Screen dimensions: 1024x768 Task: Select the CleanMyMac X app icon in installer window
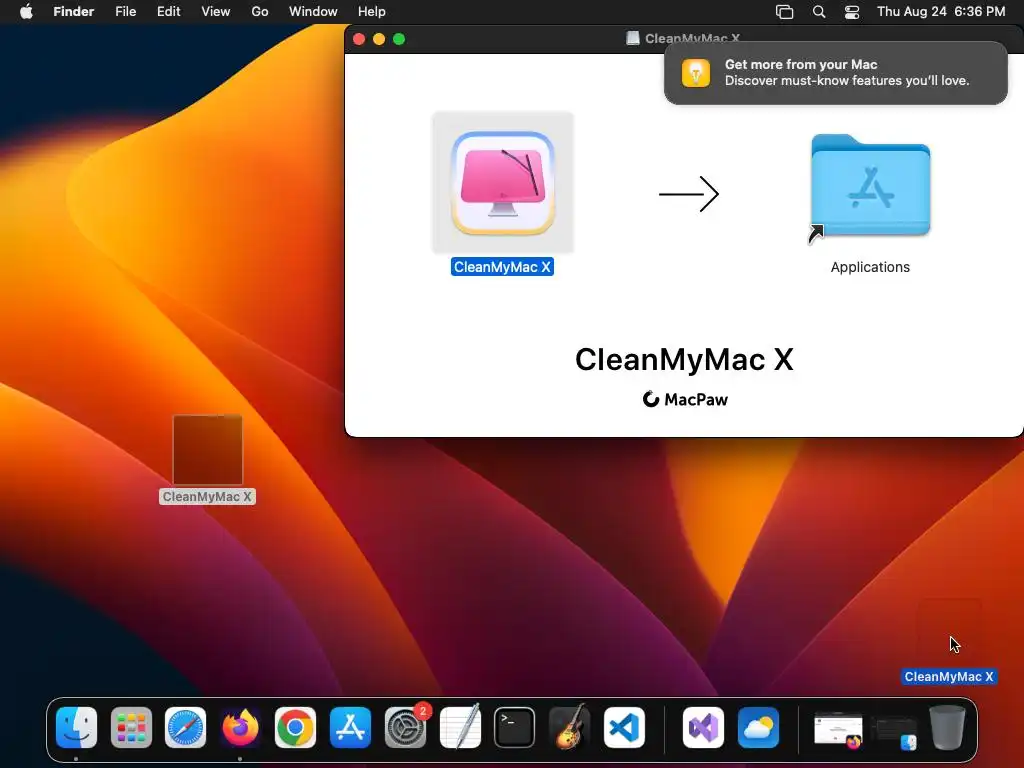[503, 183]
